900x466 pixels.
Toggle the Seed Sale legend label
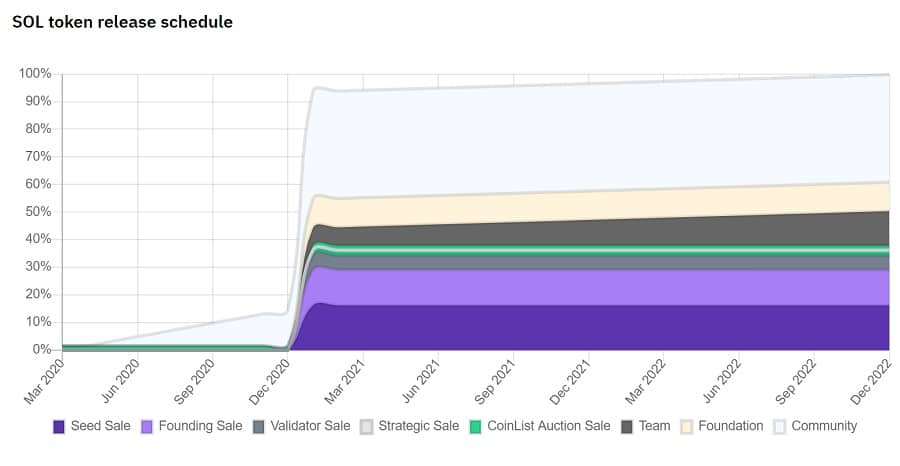(x=101, y=426)
